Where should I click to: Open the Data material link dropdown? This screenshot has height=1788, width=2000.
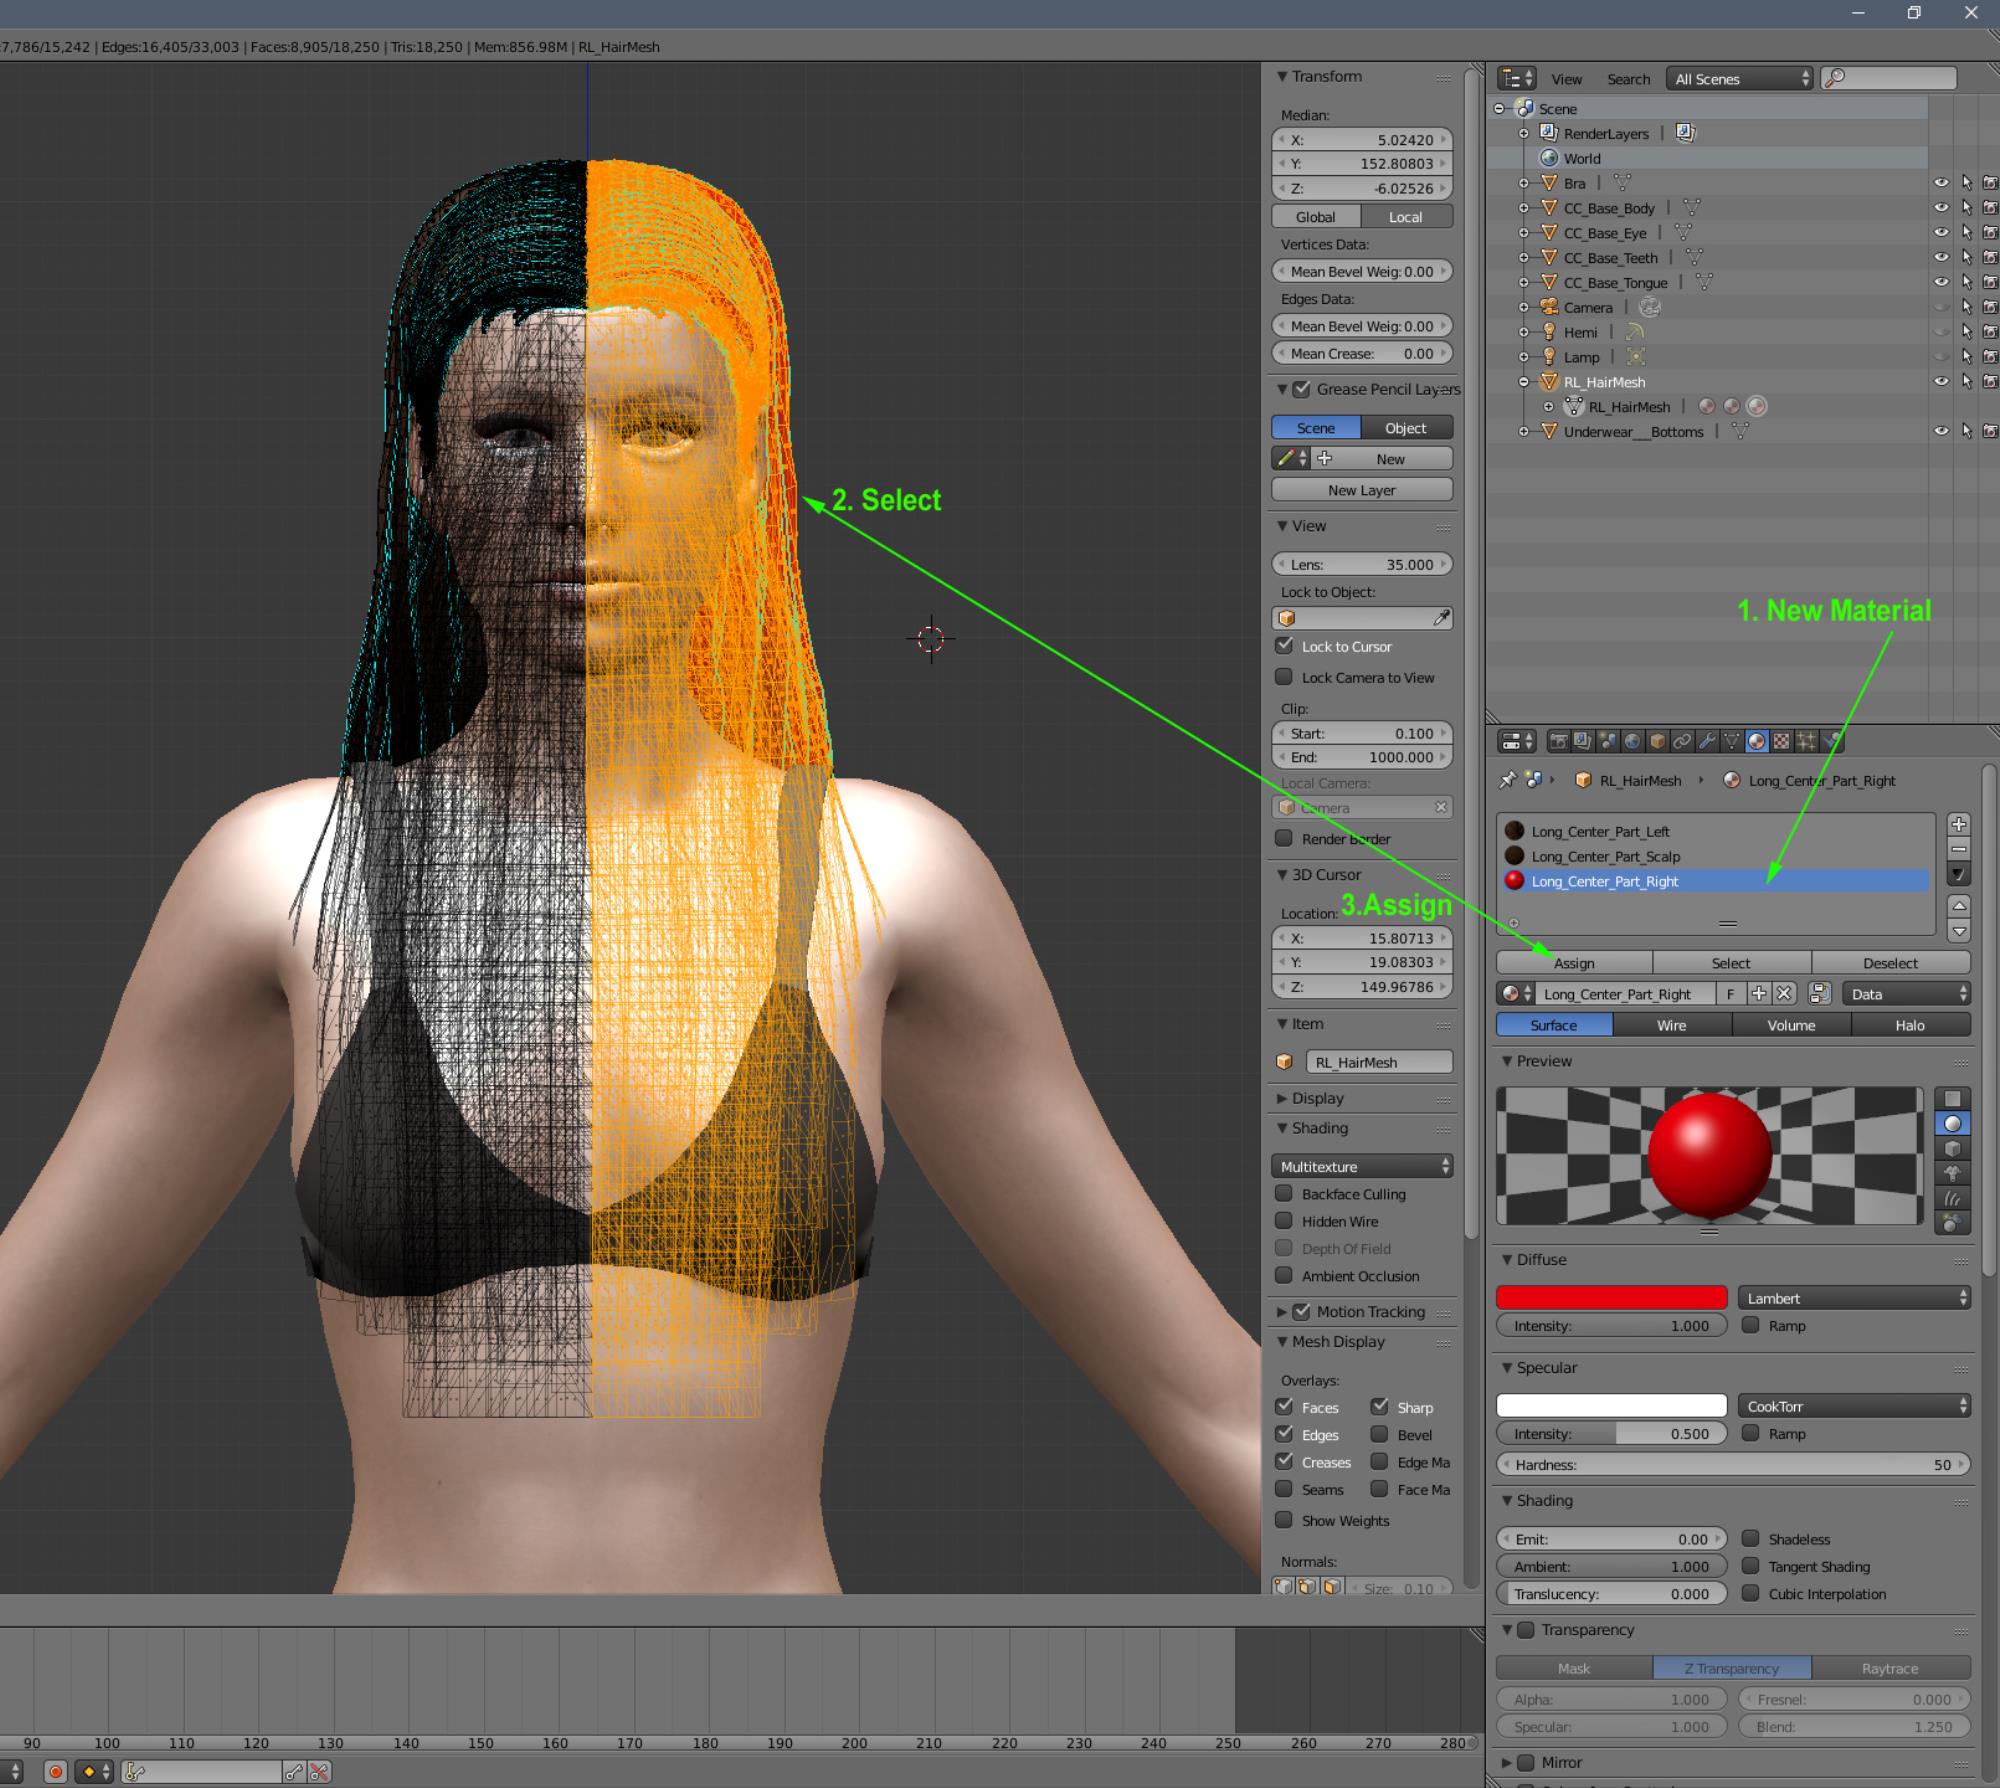[x=1906, y=993]
